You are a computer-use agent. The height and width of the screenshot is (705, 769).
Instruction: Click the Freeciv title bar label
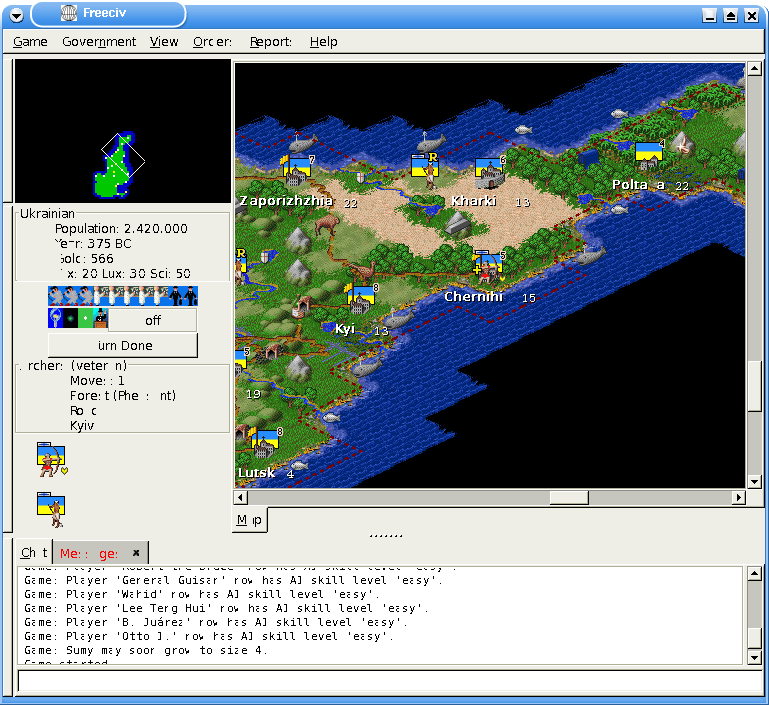coord(104,13)
